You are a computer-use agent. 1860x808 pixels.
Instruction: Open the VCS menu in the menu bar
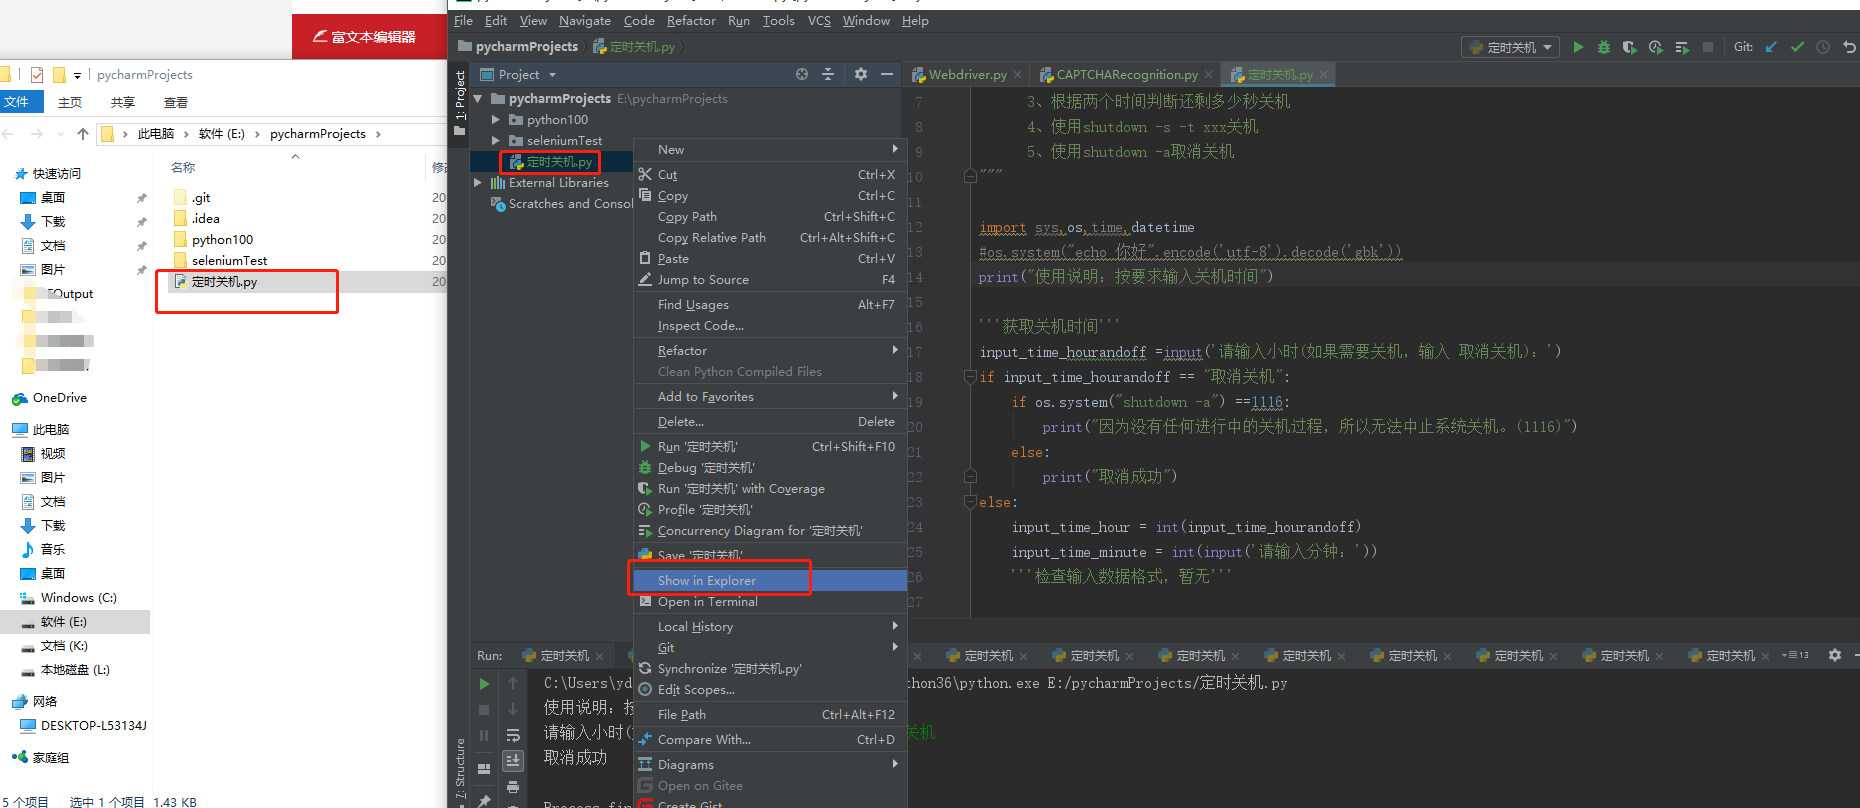(819, 20)
